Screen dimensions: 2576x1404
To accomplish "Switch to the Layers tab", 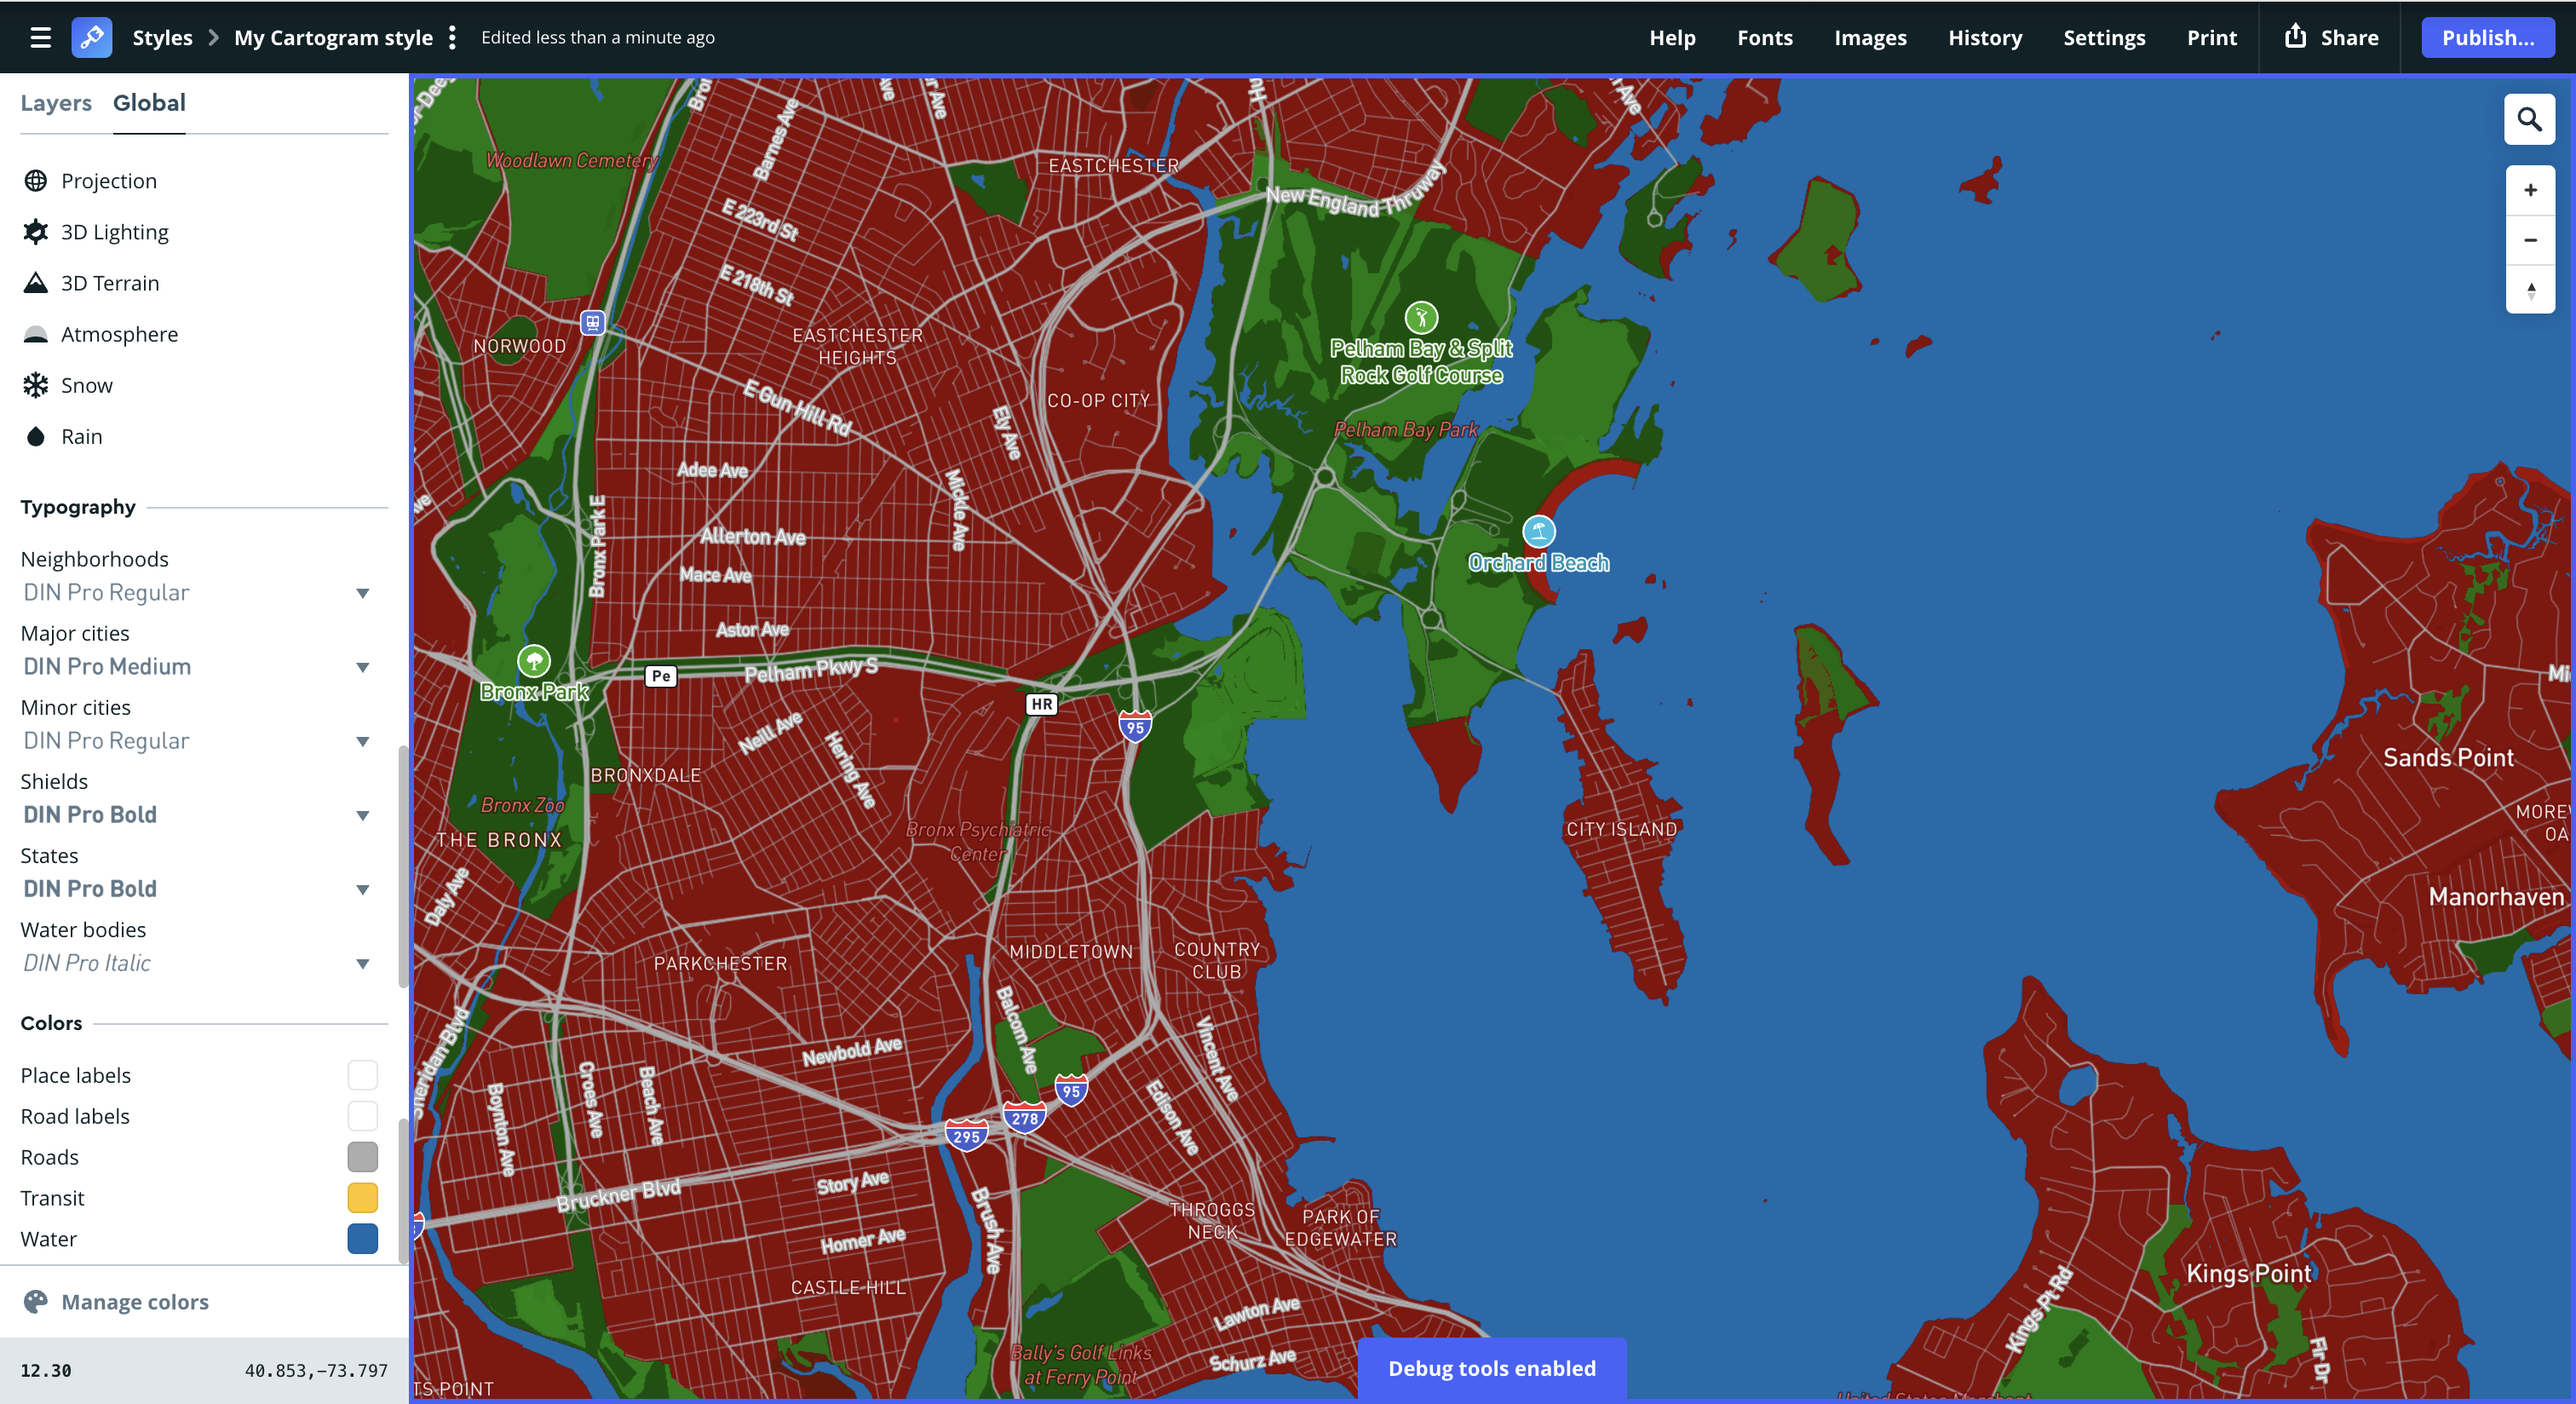I will (56, 103).
